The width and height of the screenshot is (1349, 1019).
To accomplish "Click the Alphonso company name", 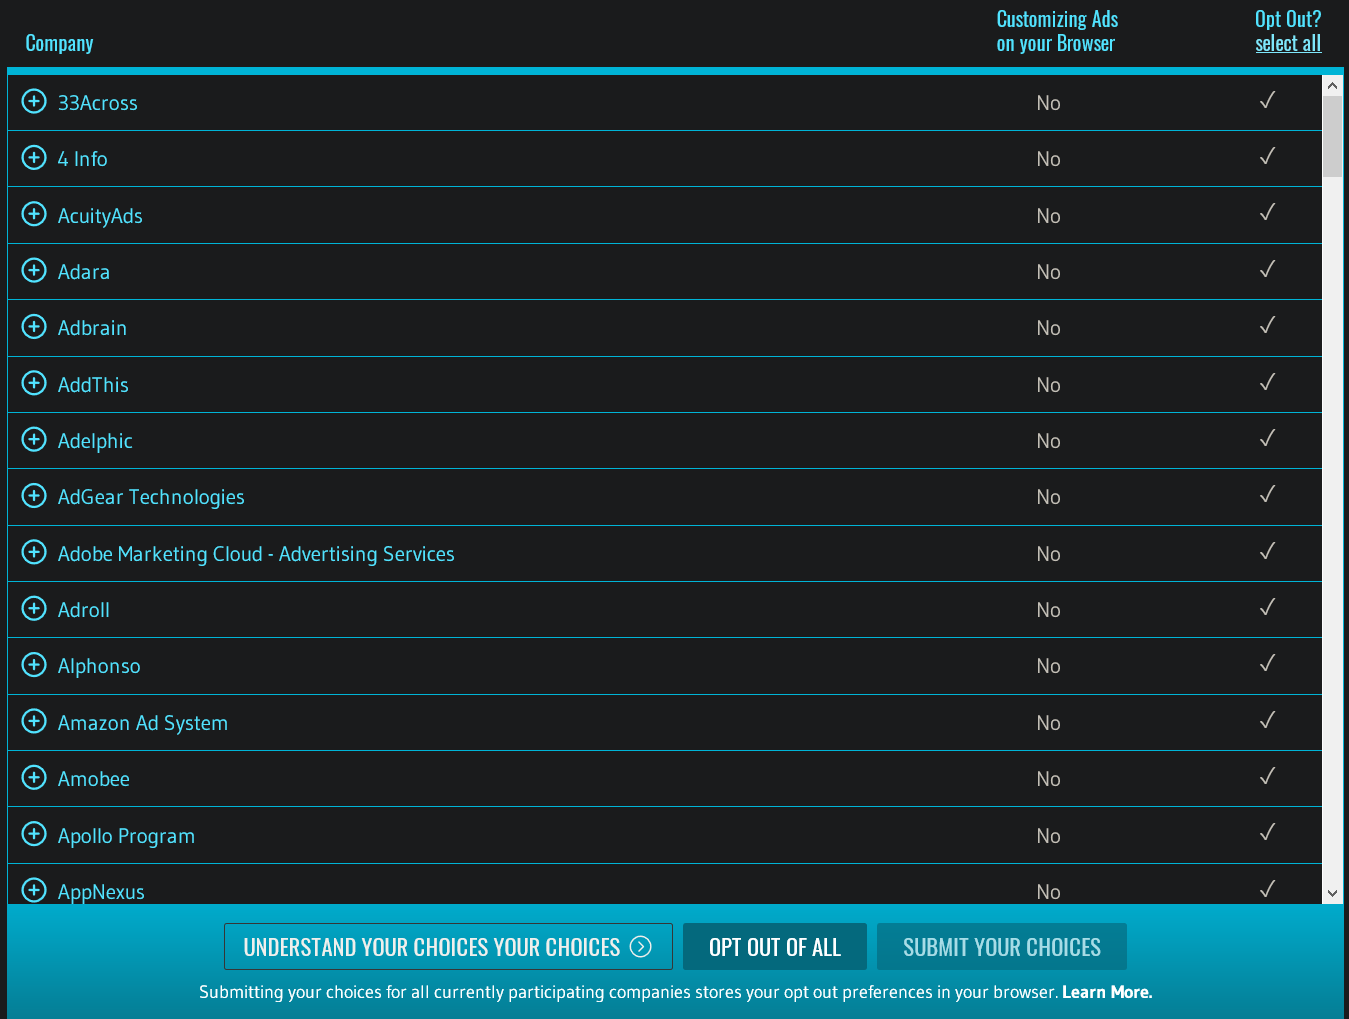I will click(x=99, y=666).
